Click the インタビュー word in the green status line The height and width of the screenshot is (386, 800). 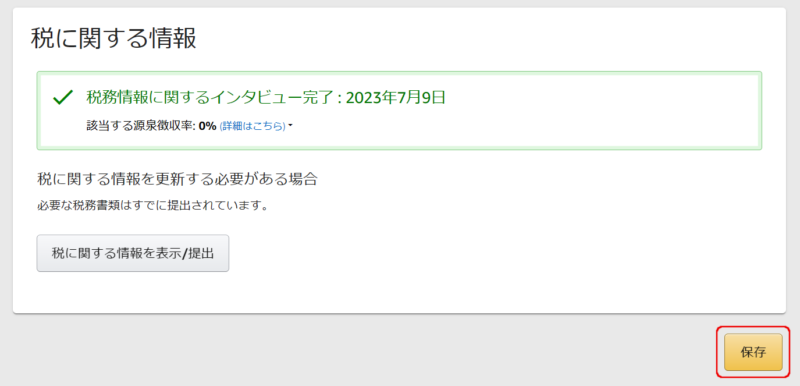(x=240, y=97)
